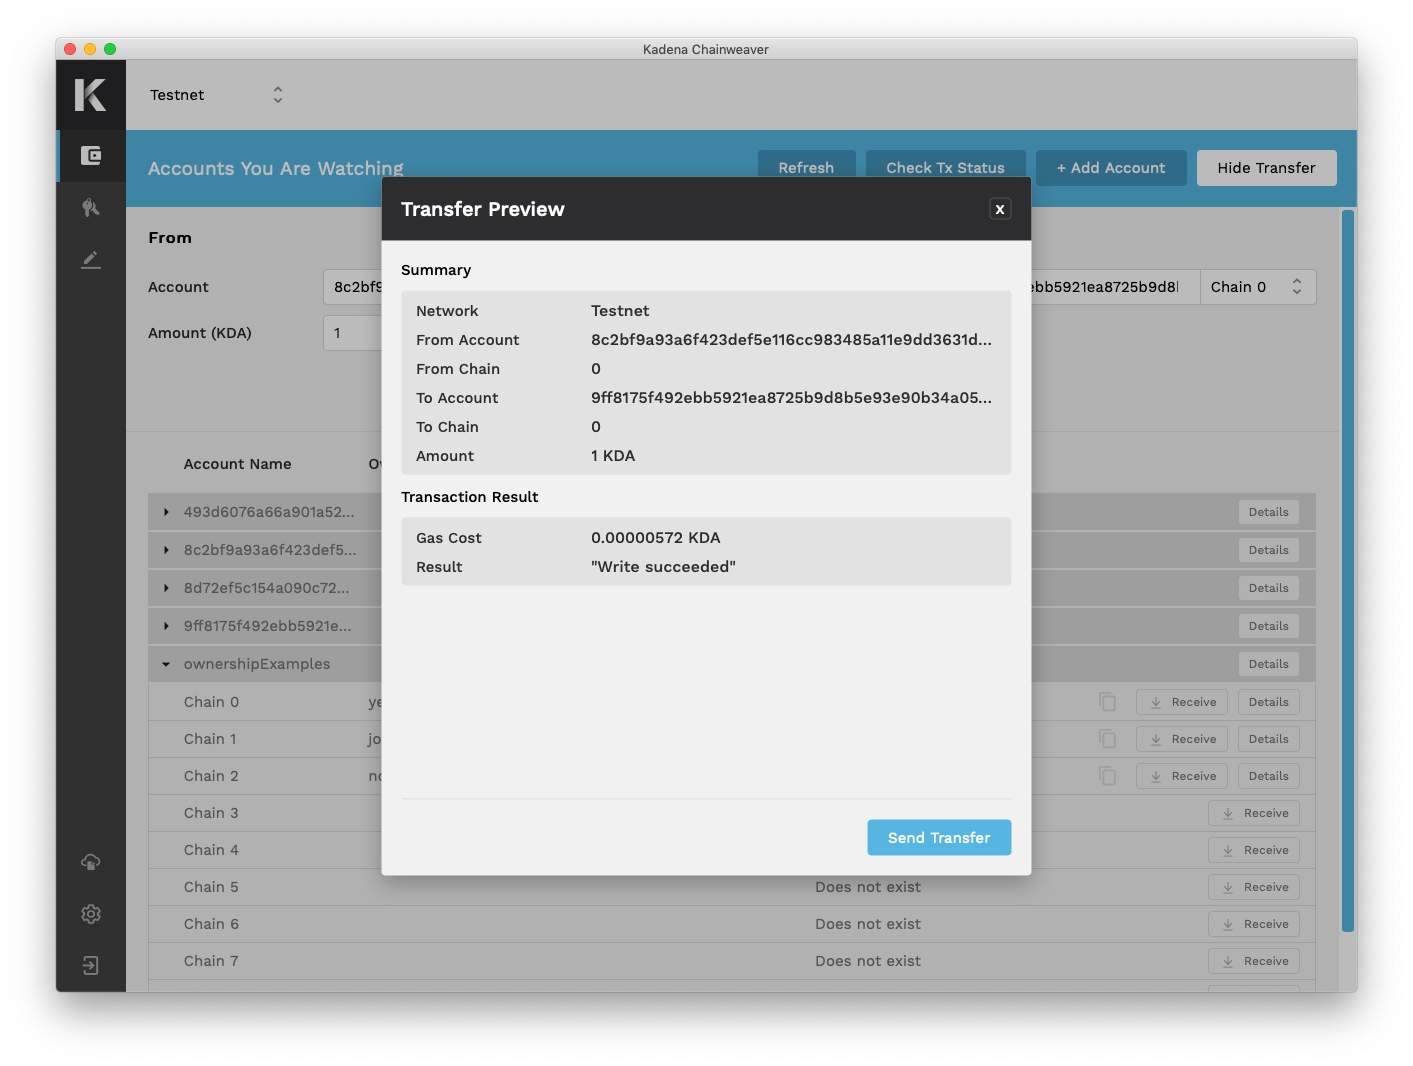The image size is (1413, 1066).
Task: Click the Hide Transfer button
Action: pos(1266,168)
